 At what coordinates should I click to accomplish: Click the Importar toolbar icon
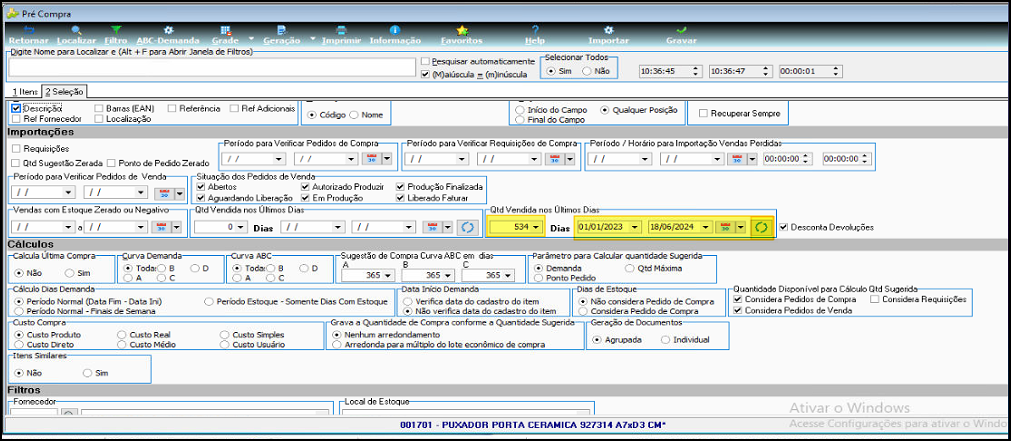[x=608, y=30]
